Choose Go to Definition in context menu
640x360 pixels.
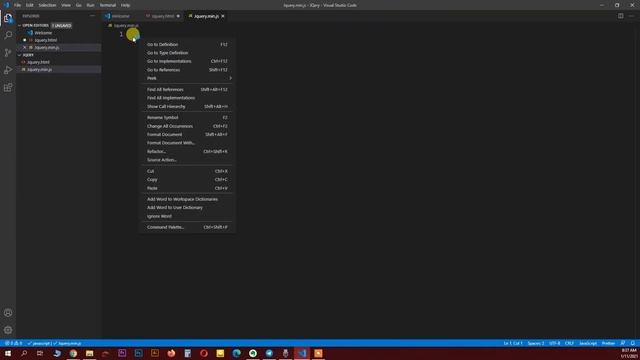[187, 44]
